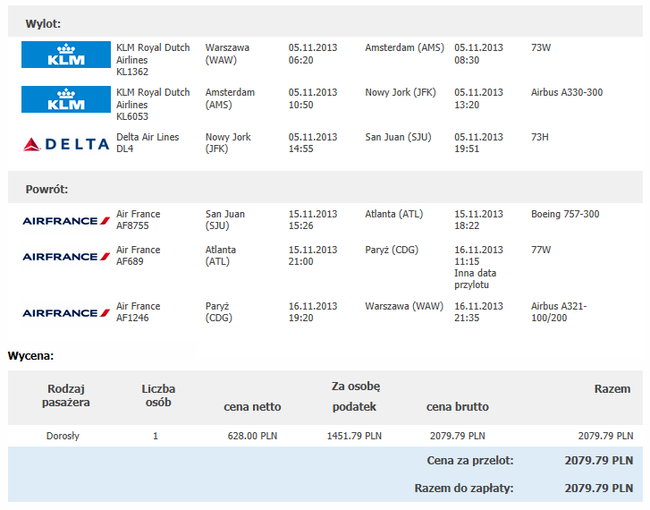Select the Wylot section header

(x=325, y=23)
